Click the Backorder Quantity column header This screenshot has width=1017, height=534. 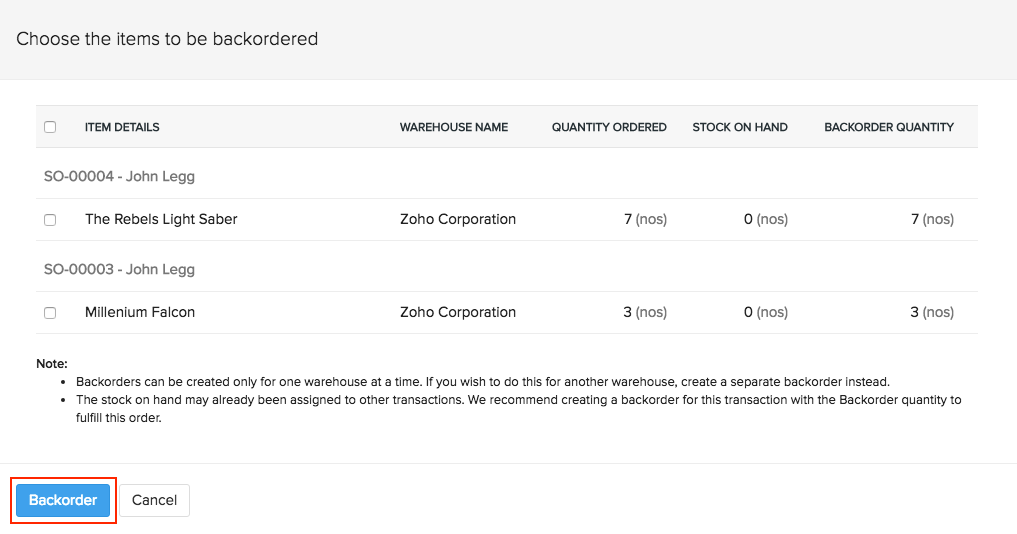click(x=889, y=127)
